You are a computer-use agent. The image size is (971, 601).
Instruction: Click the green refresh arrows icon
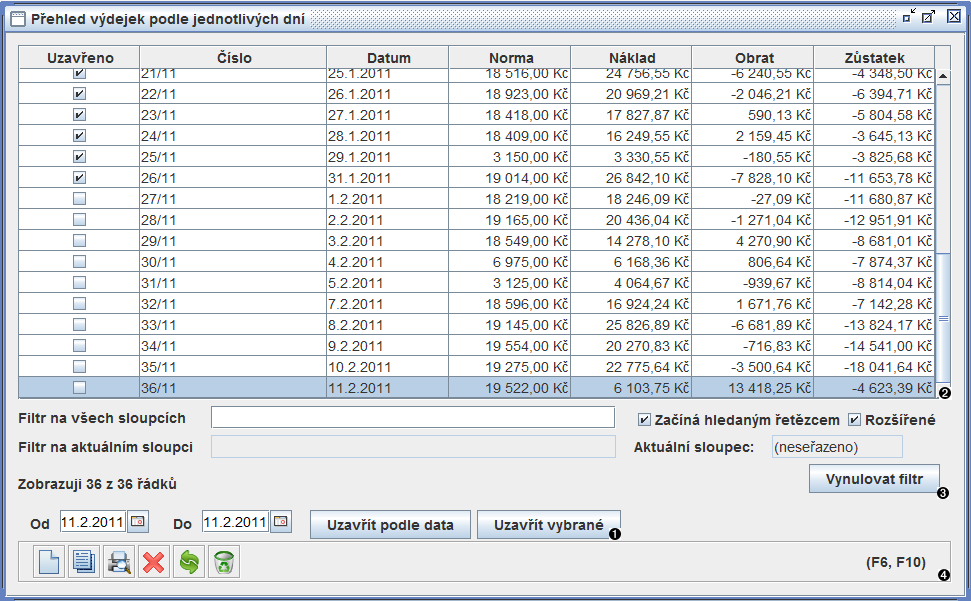point(188,562)
